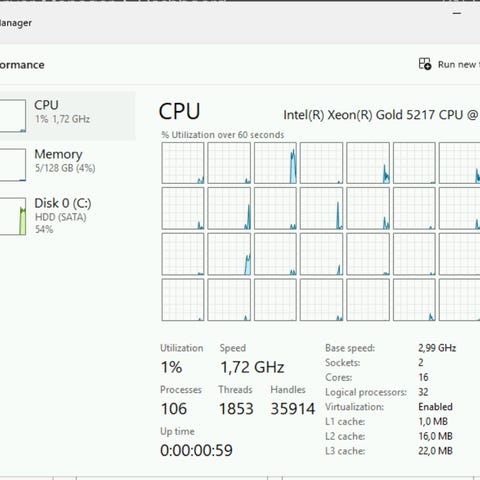The width and height of the screenshot is (480, 480).
Task: Click the CPU mini graph thumbnail in sidebar
Action: (13, 116)
